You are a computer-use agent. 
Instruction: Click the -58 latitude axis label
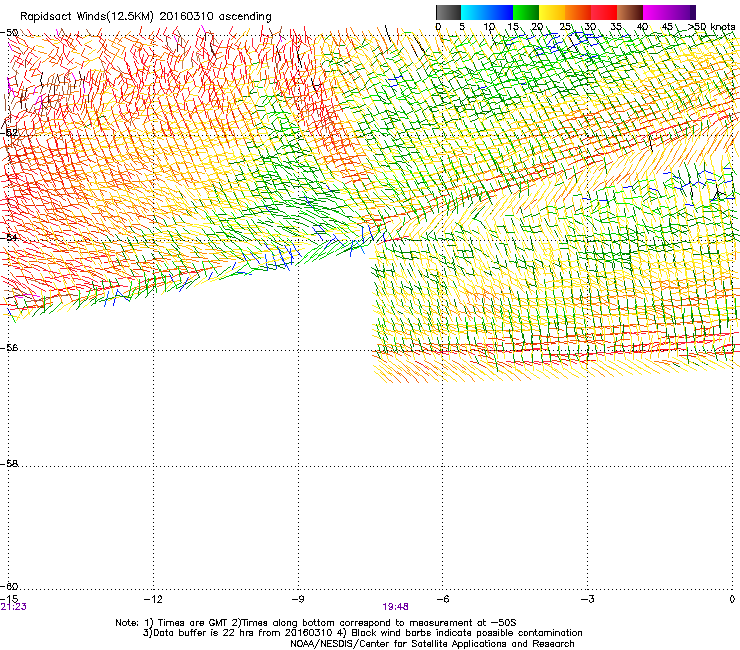(x=10, y=464)
